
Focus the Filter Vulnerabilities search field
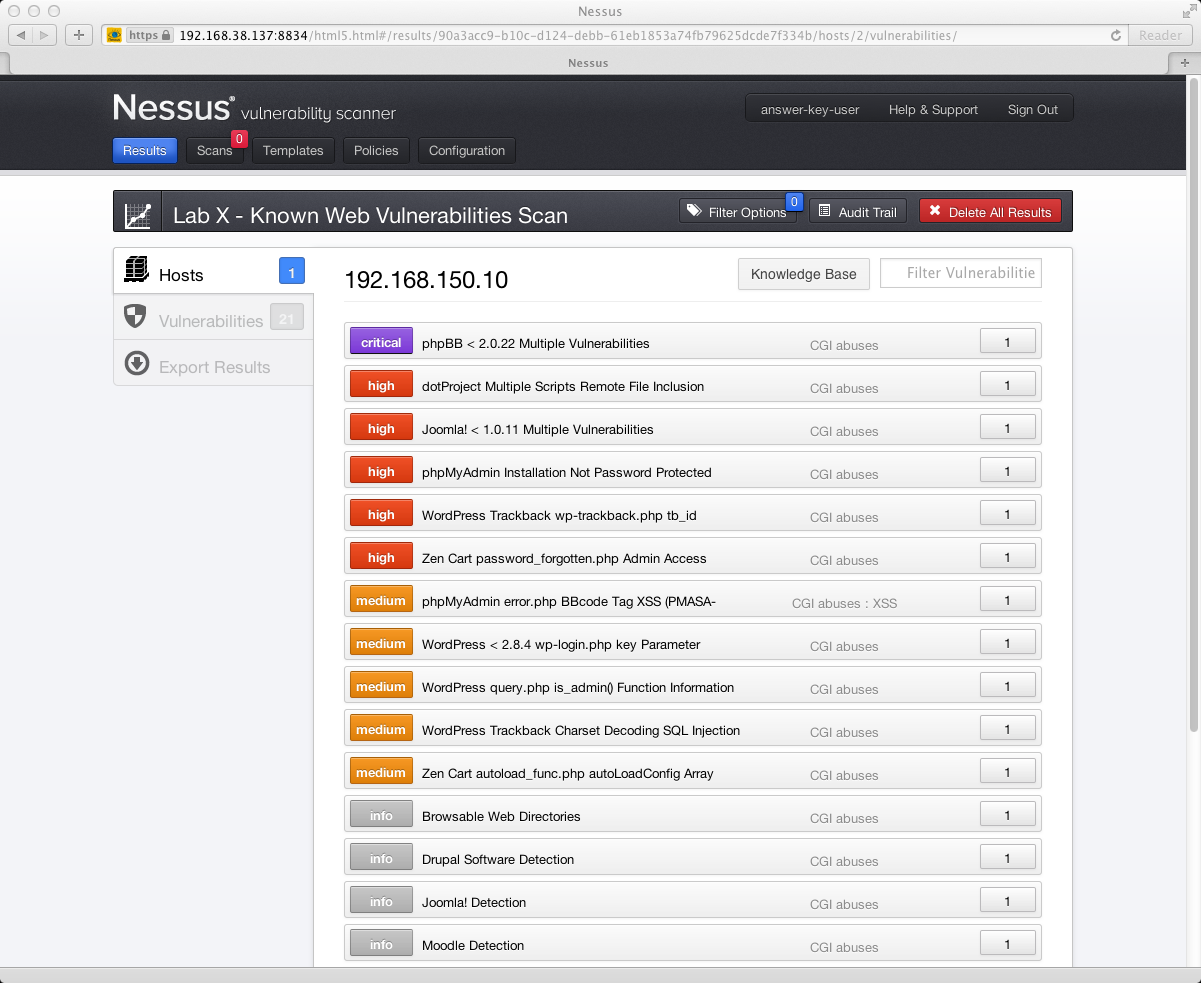pyautogui.click(x=961, y=273)
